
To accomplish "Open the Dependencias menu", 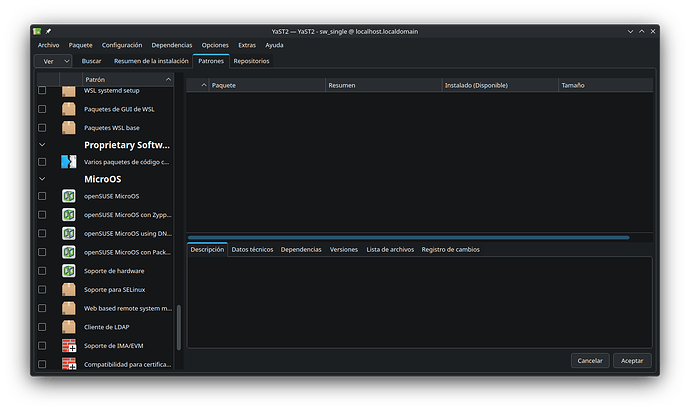I will pyautogui.click(x=172, y=45).
